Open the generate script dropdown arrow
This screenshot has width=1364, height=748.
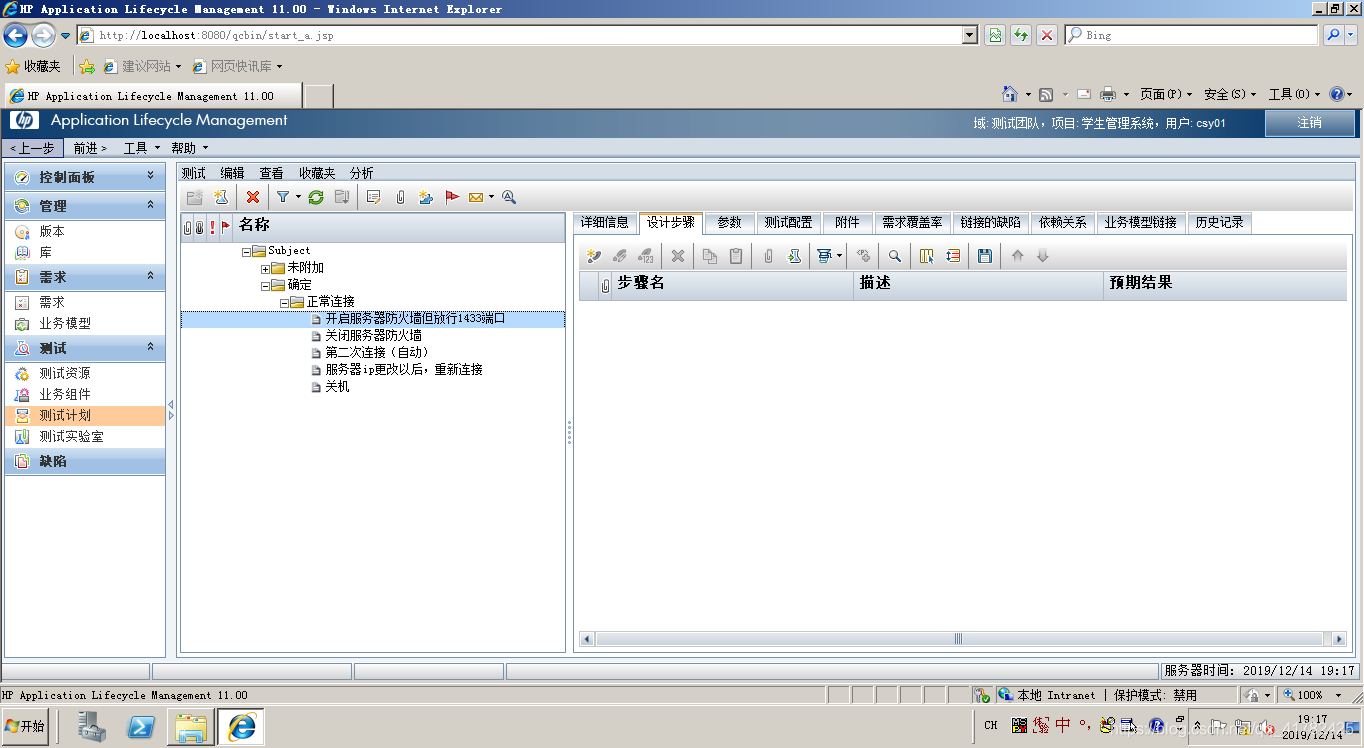click(839, 256)
